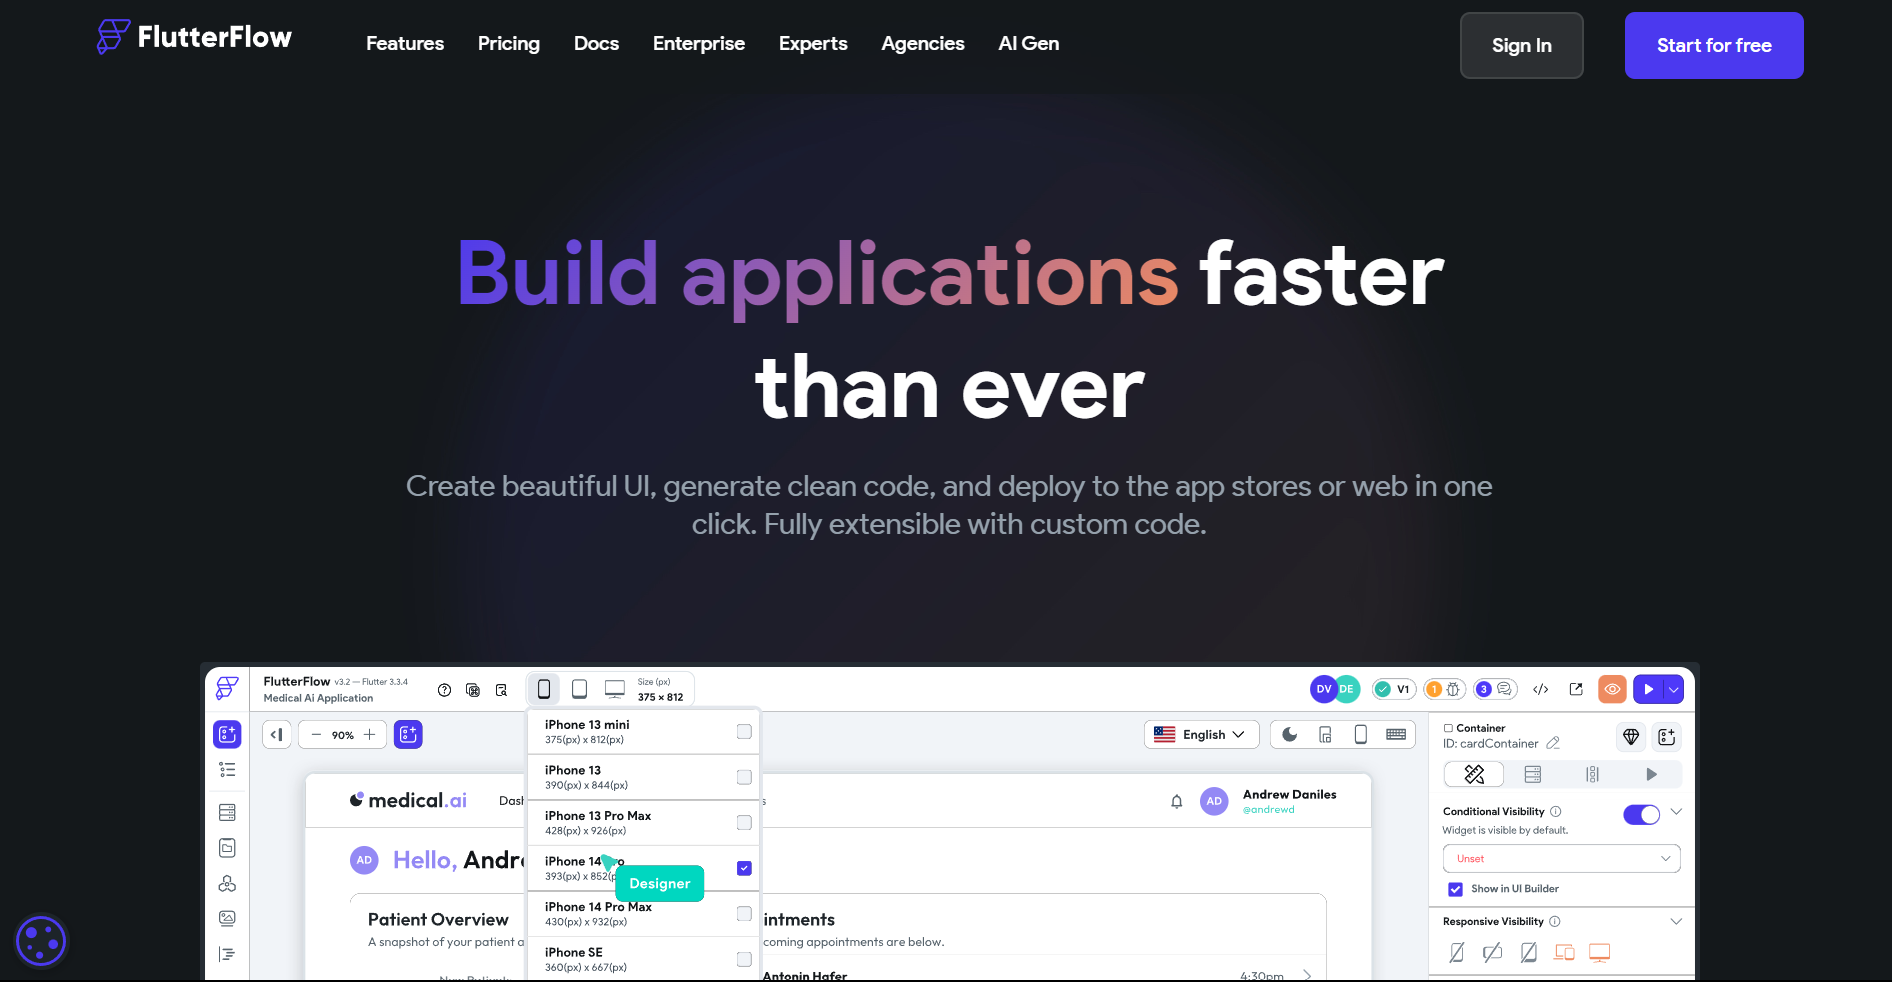Image resolution: width=1892 pixels, height=982 pixels.
Task: Check the iPhone 13 mini checkbox
Action: 744,732
